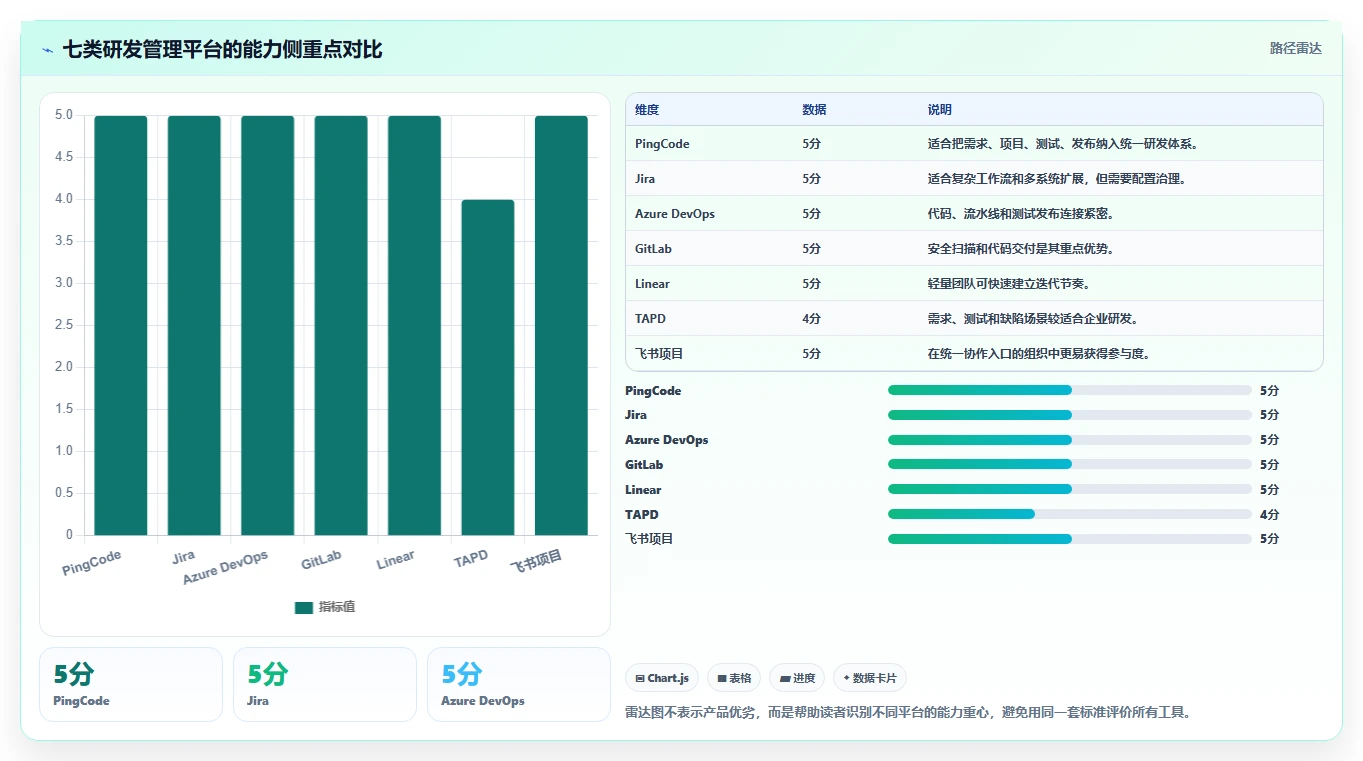Open the Jira 5分 stat card
The width and height of the screenshot is (1363, 761).
click(x=325, y=684)
